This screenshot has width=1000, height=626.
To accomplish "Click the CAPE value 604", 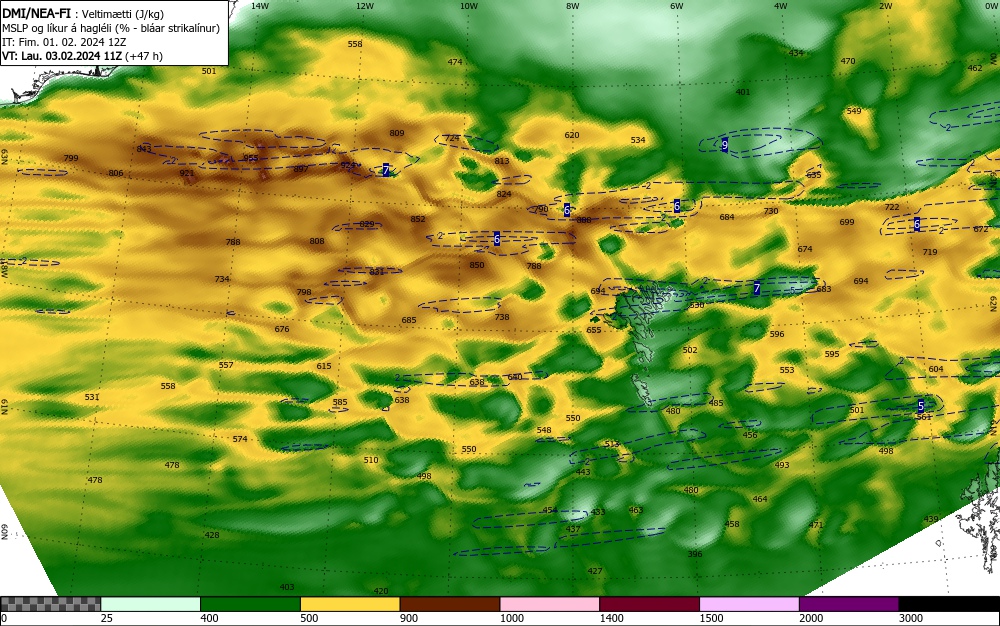I will 936,369.
